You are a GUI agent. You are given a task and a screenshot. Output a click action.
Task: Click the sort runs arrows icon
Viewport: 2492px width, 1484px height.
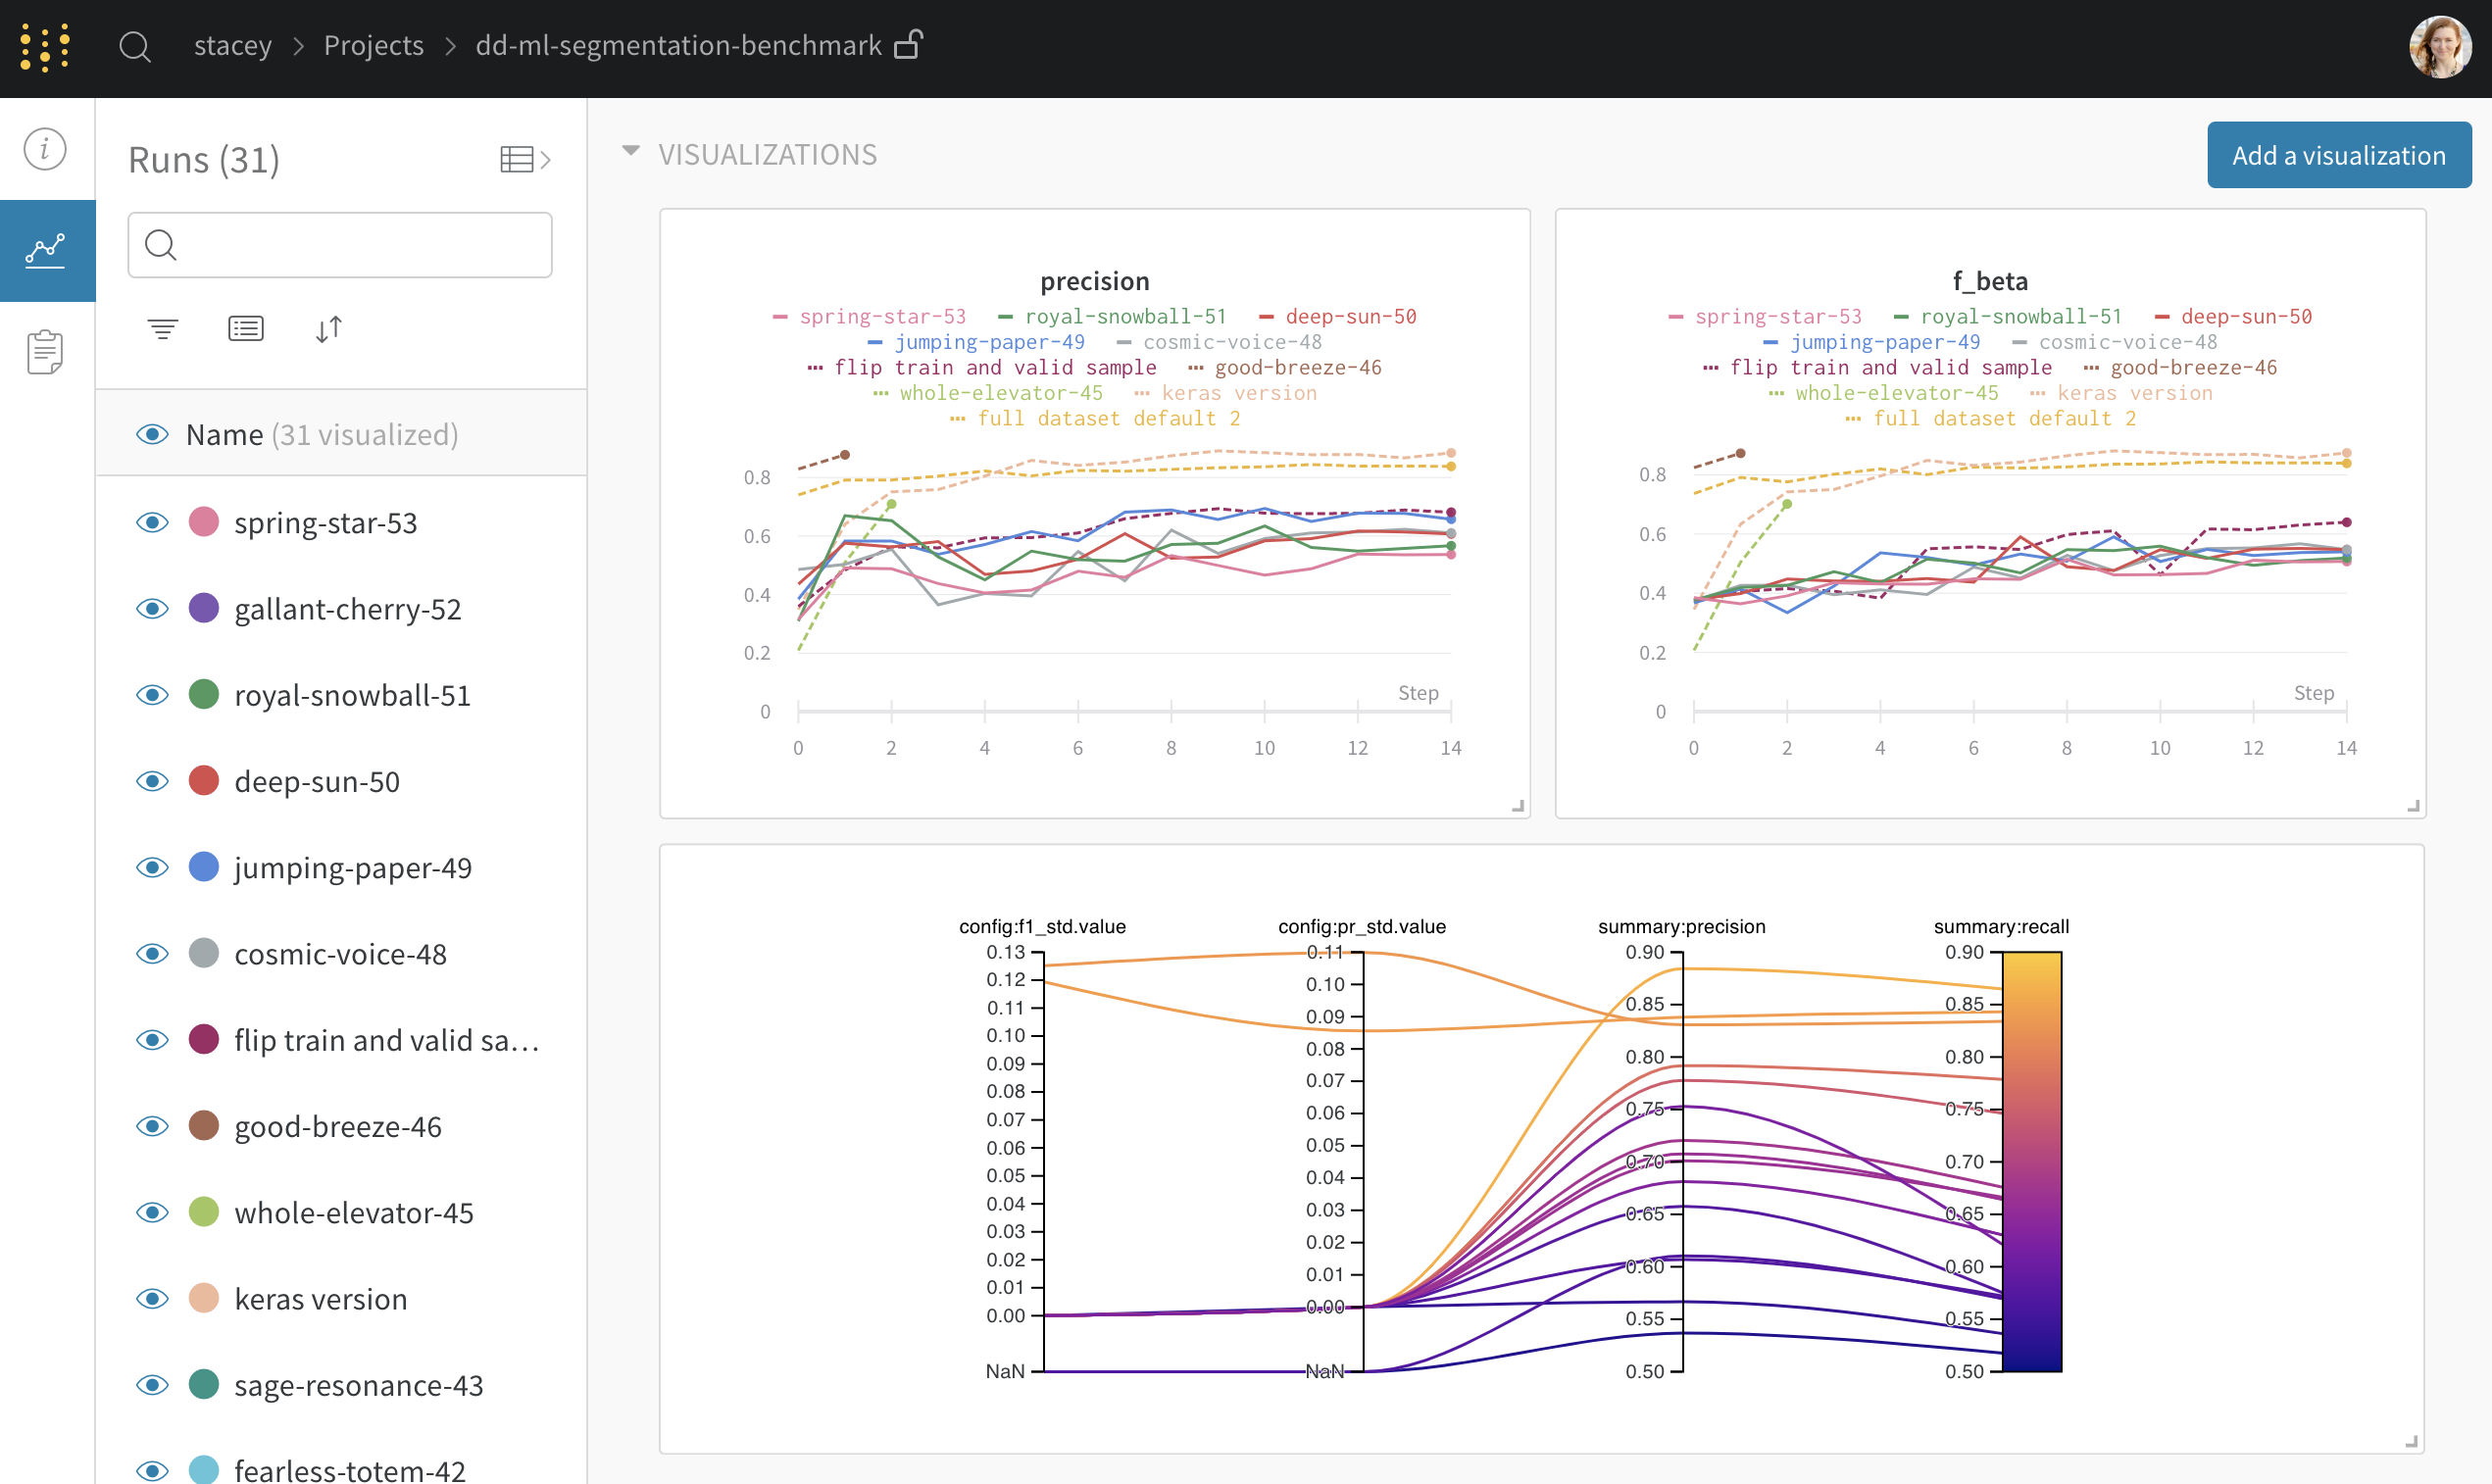click(328, 328)
